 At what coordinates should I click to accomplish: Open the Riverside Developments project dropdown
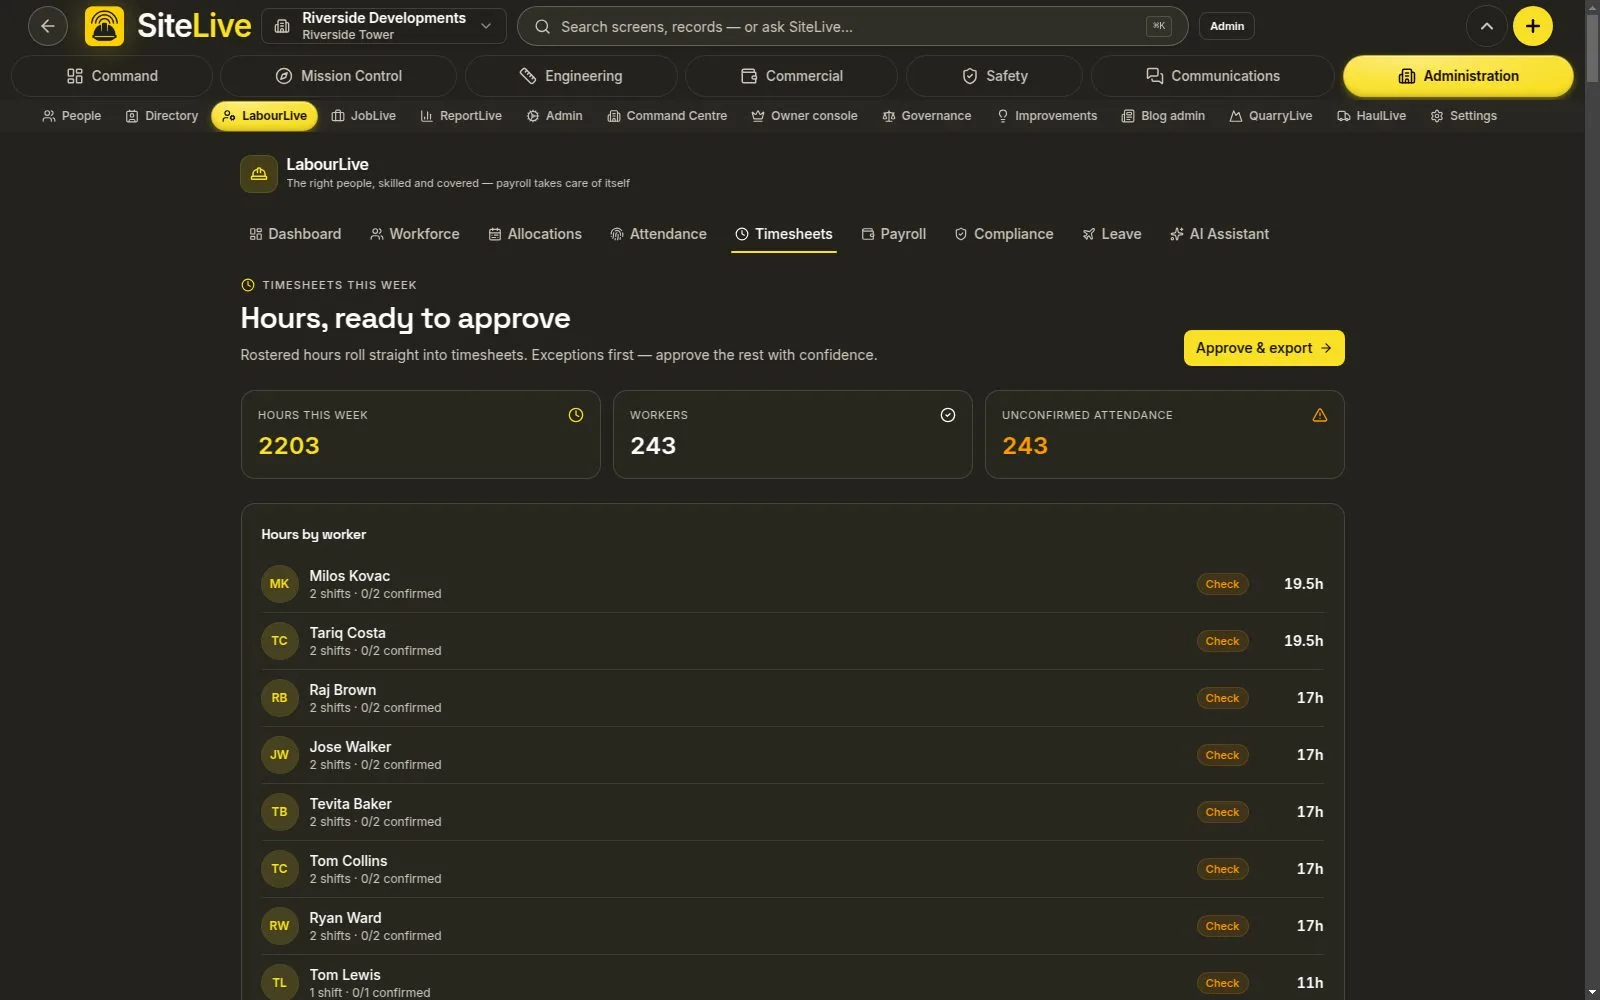pyautogui.click(x=383, y=26)
